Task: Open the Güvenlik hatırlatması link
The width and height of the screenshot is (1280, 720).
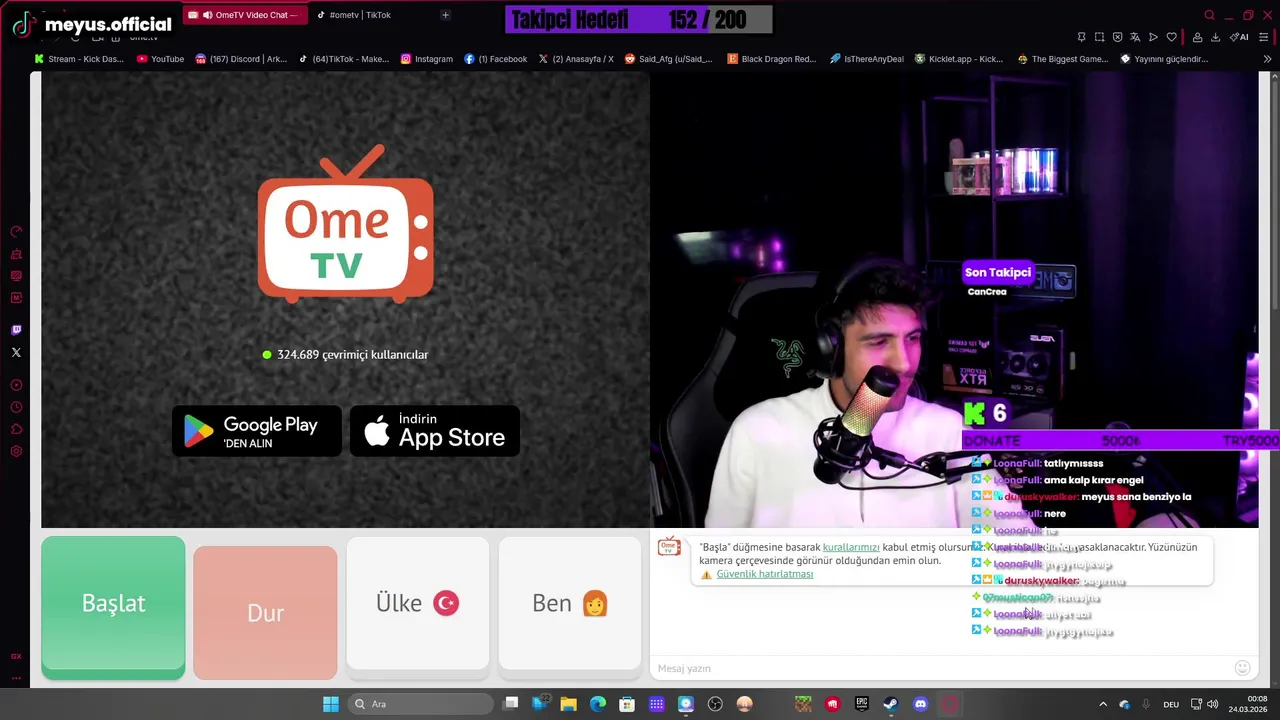Action: pyautogui.click(x=765, y=574)
